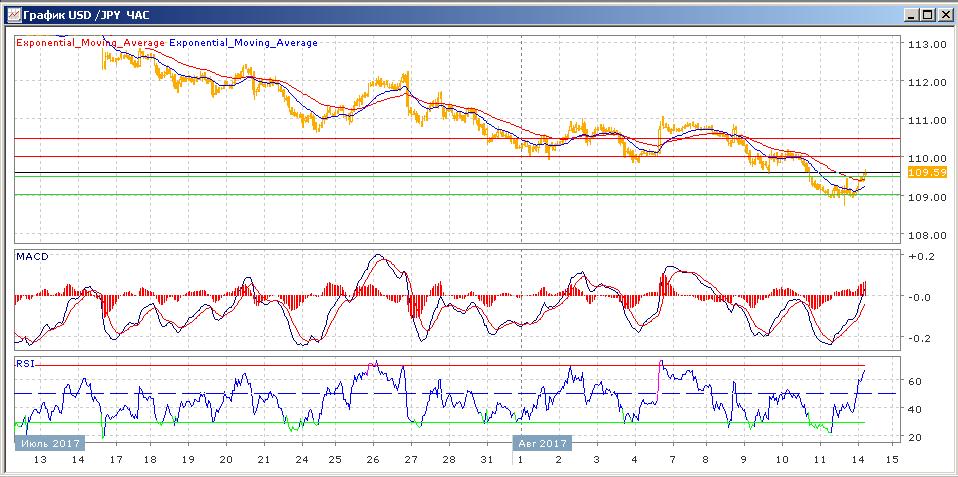Click the RSI axis label 20
This screenshot has width=958, height=477.
tap(916, 437)
